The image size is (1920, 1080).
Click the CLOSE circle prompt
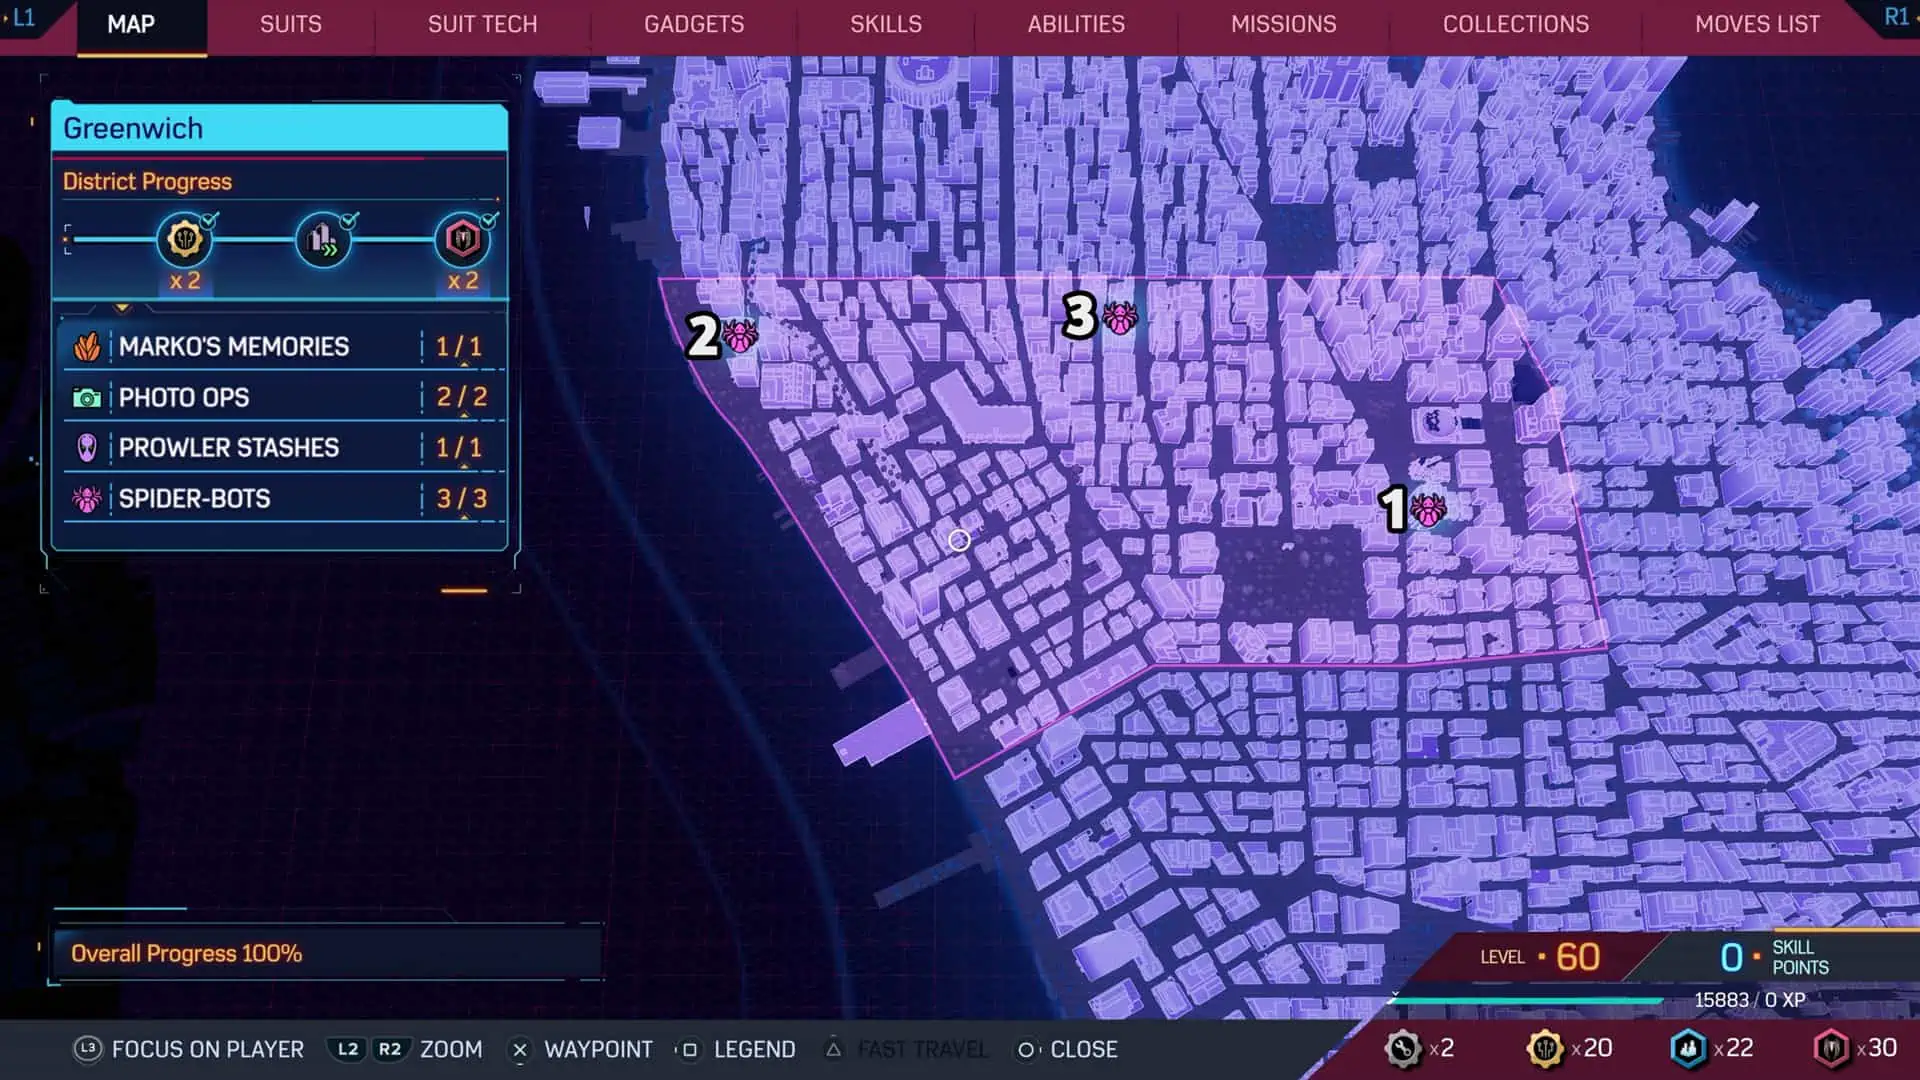(1067, 1049)
